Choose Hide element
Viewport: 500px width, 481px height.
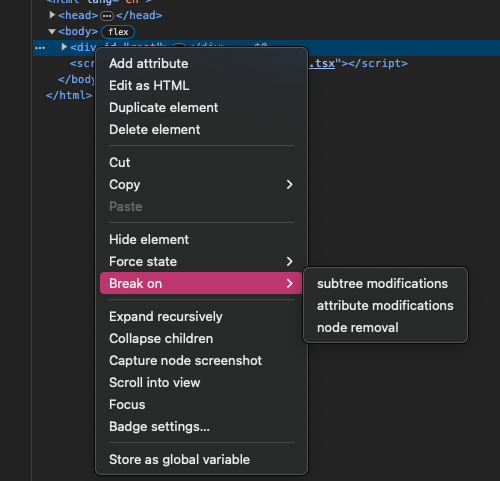point(201,239)
